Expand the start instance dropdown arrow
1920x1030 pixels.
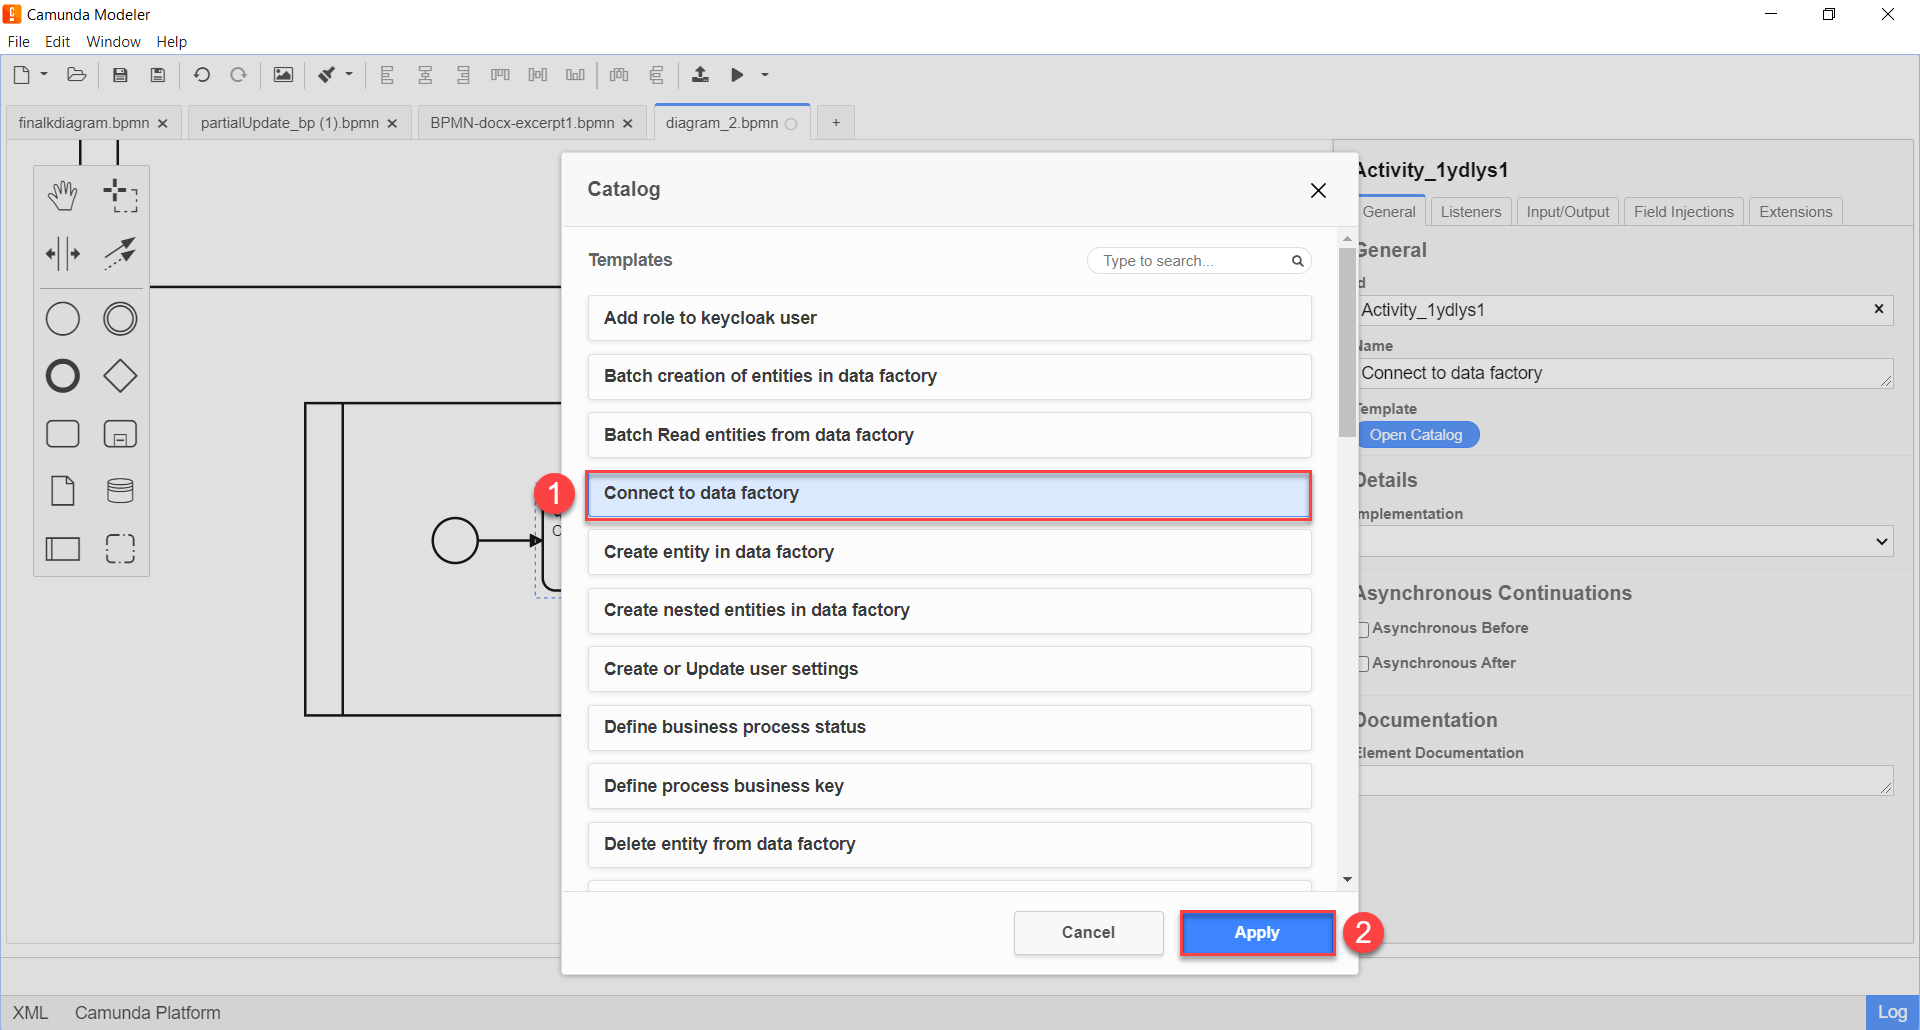pyautogui.click(x=765, y=75)
